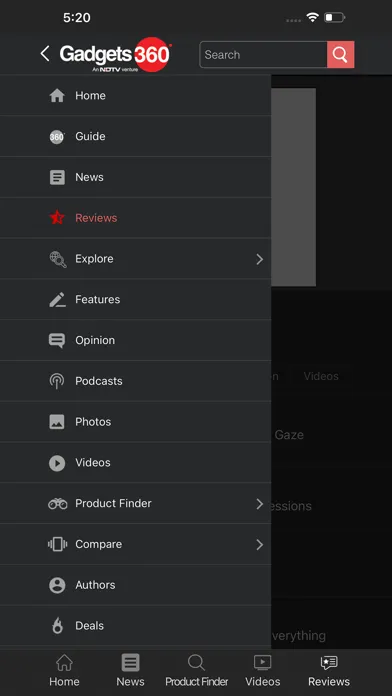The width and height of the screenshot is (392, 696).
Task: Switch to News tab in bottom bar
Action: point(131,670)
